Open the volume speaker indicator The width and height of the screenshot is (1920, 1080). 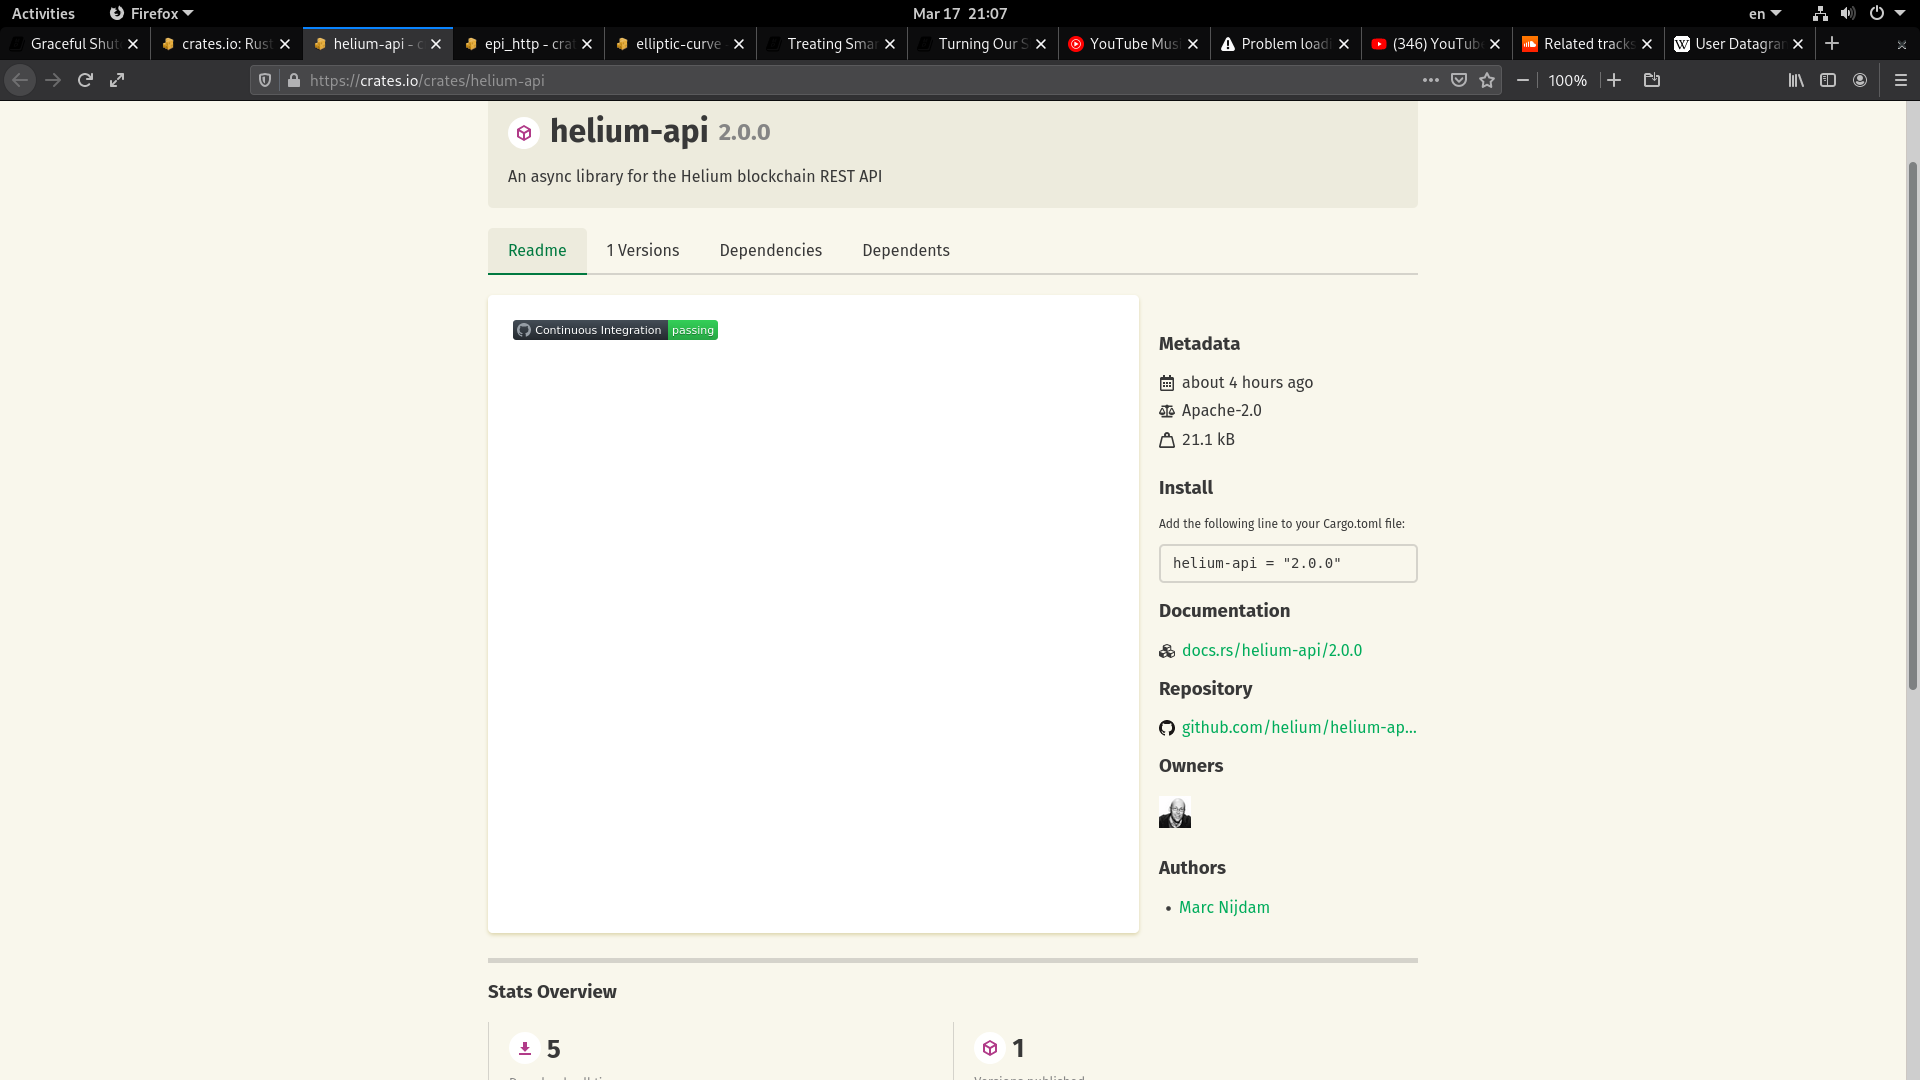(1848, 13)
